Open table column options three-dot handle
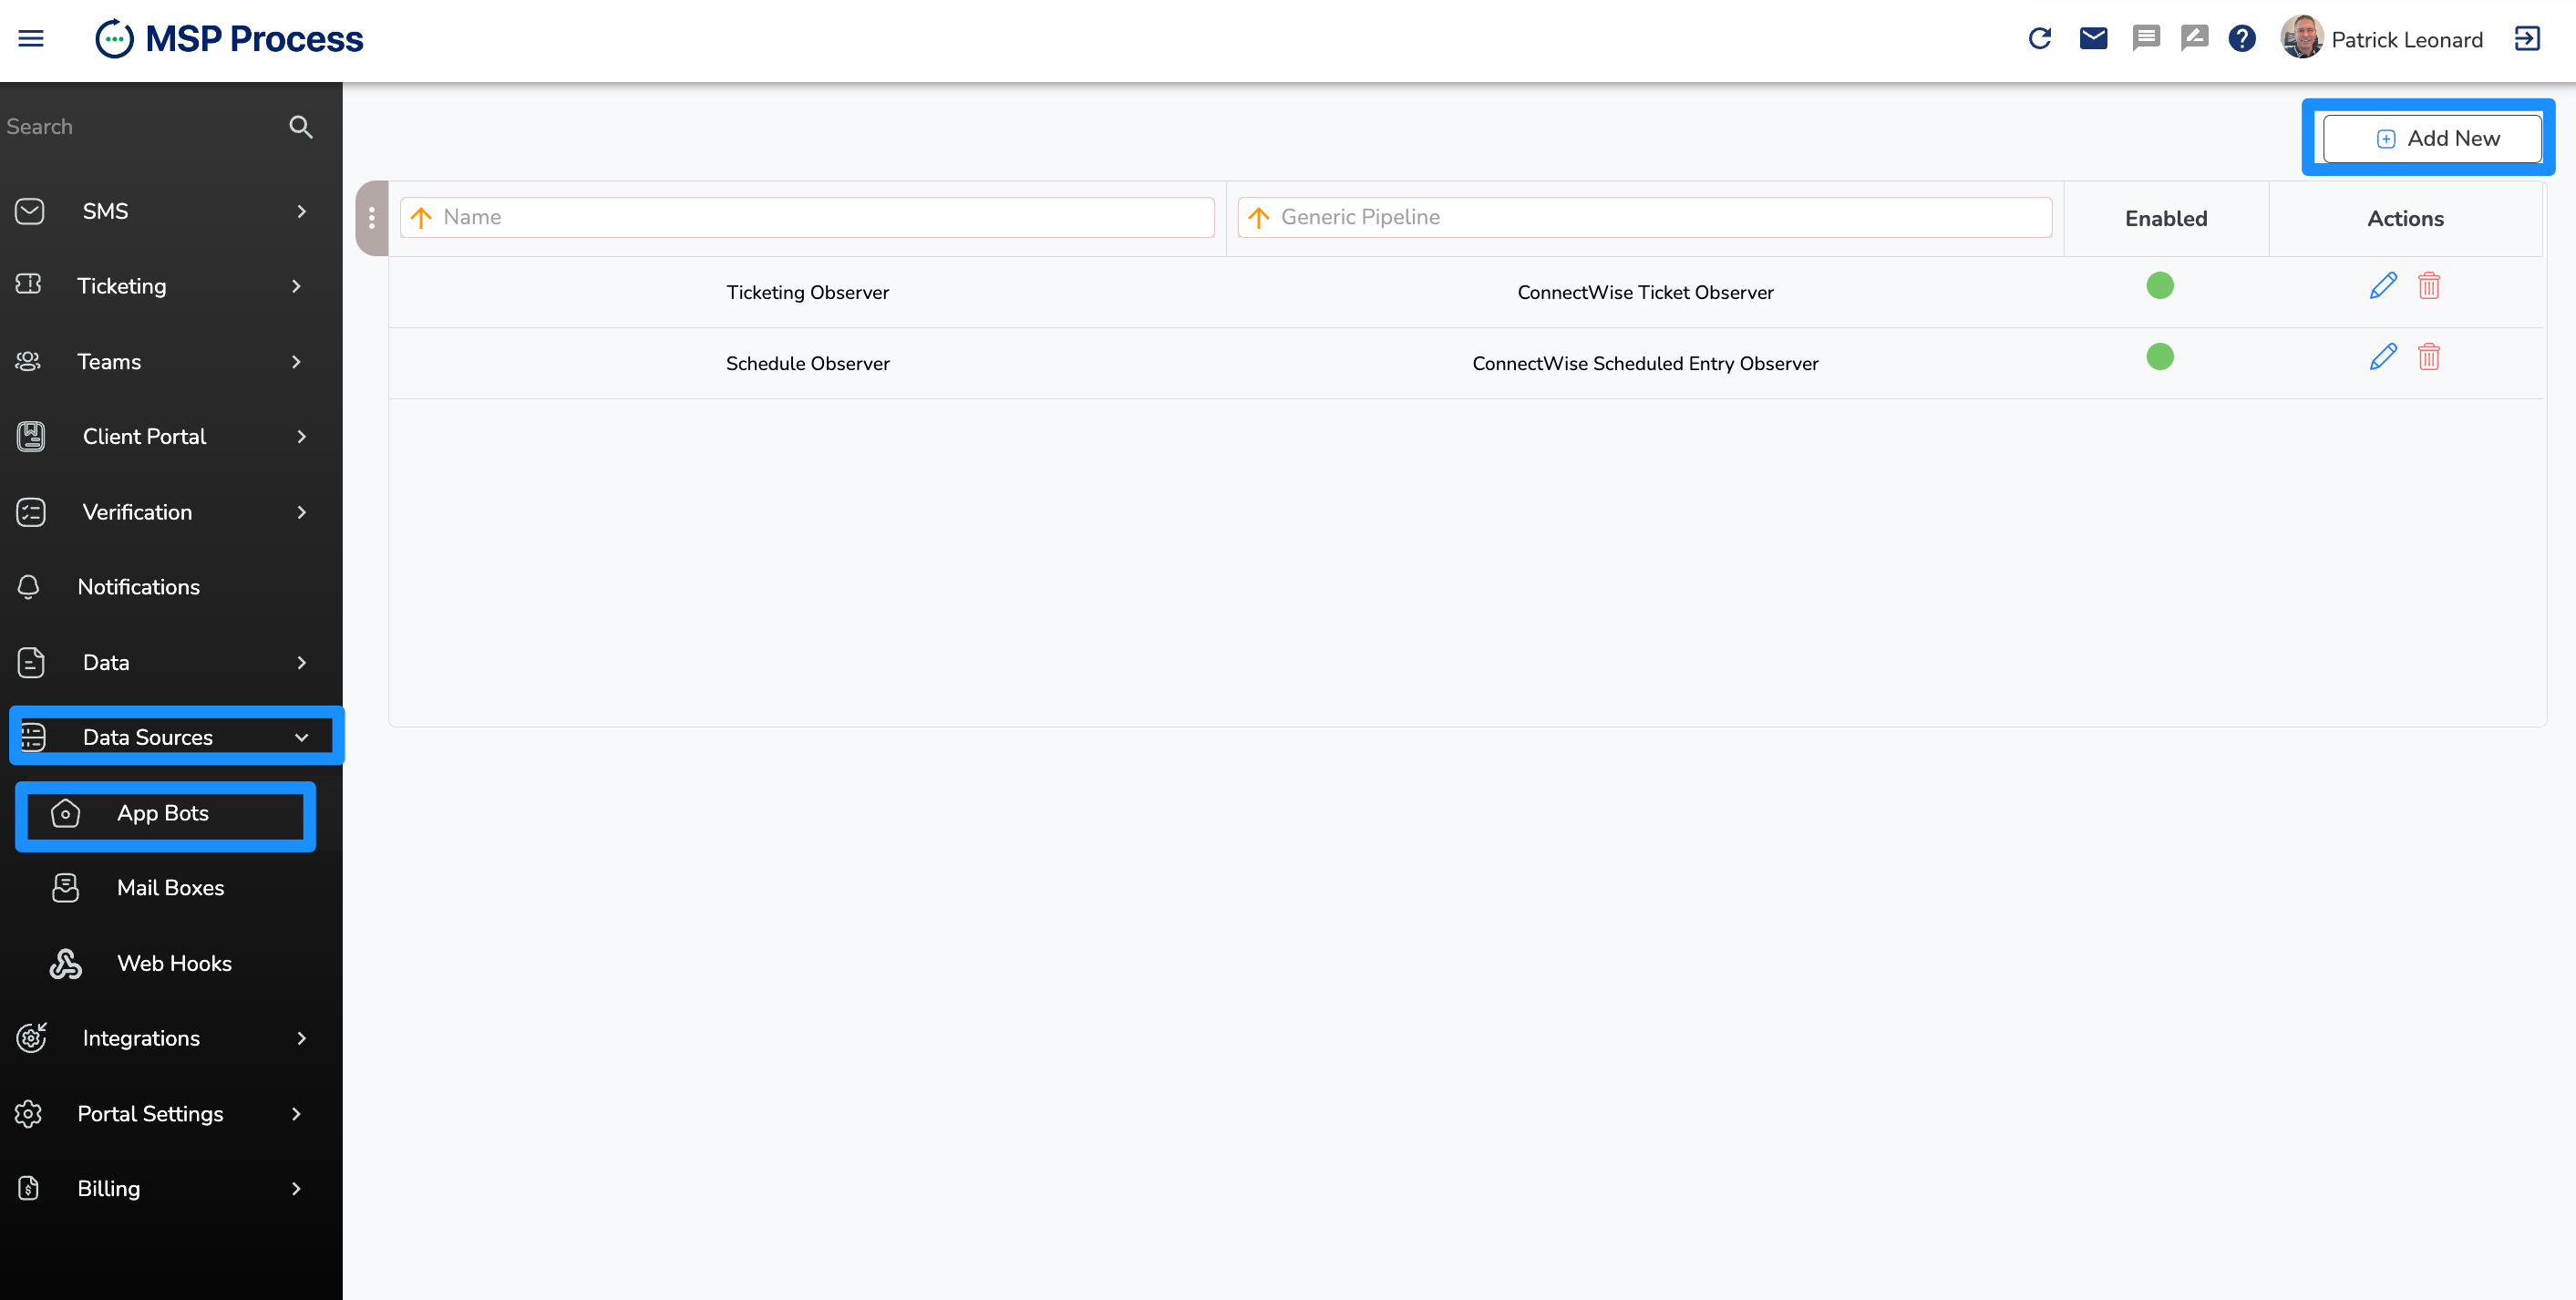 click(x=371, y=217)
